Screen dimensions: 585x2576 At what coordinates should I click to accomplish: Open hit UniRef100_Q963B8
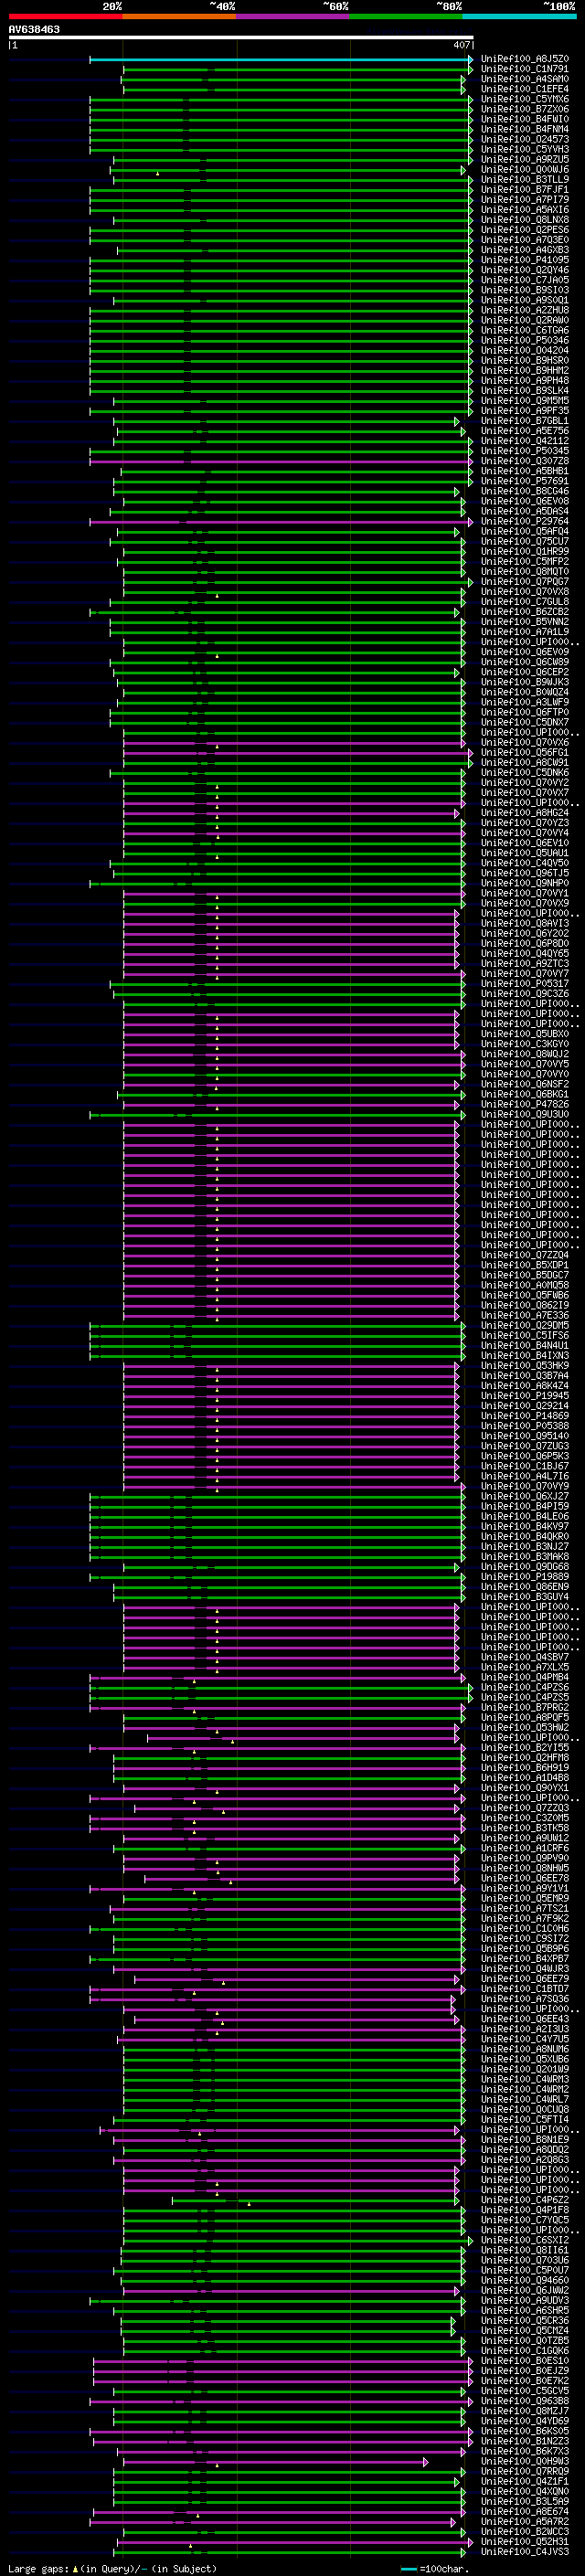coord(525,2401)
